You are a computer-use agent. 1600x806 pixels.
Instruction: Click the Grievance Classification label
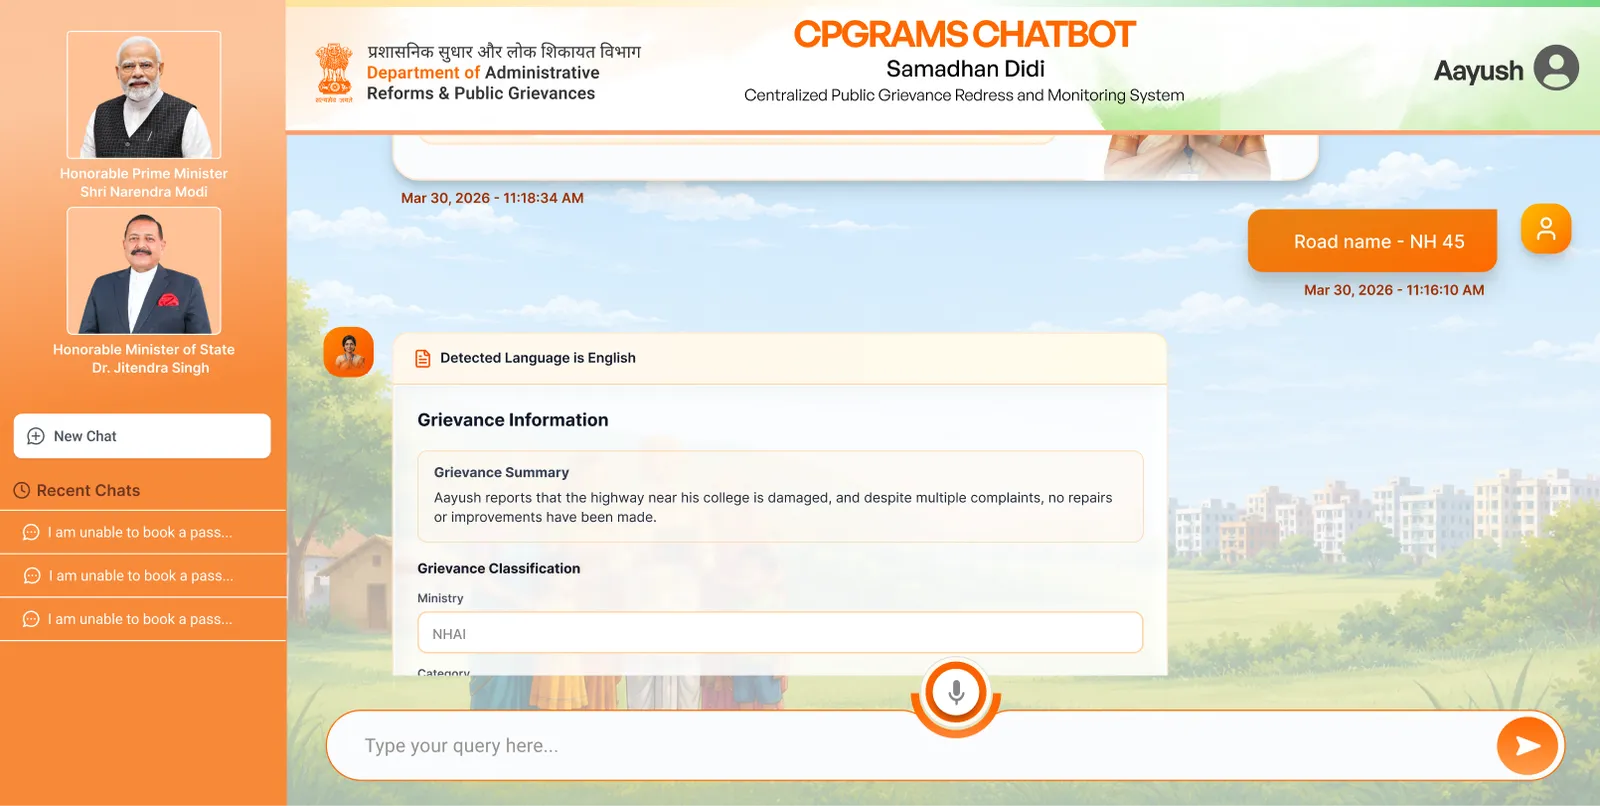coord(499,568)
